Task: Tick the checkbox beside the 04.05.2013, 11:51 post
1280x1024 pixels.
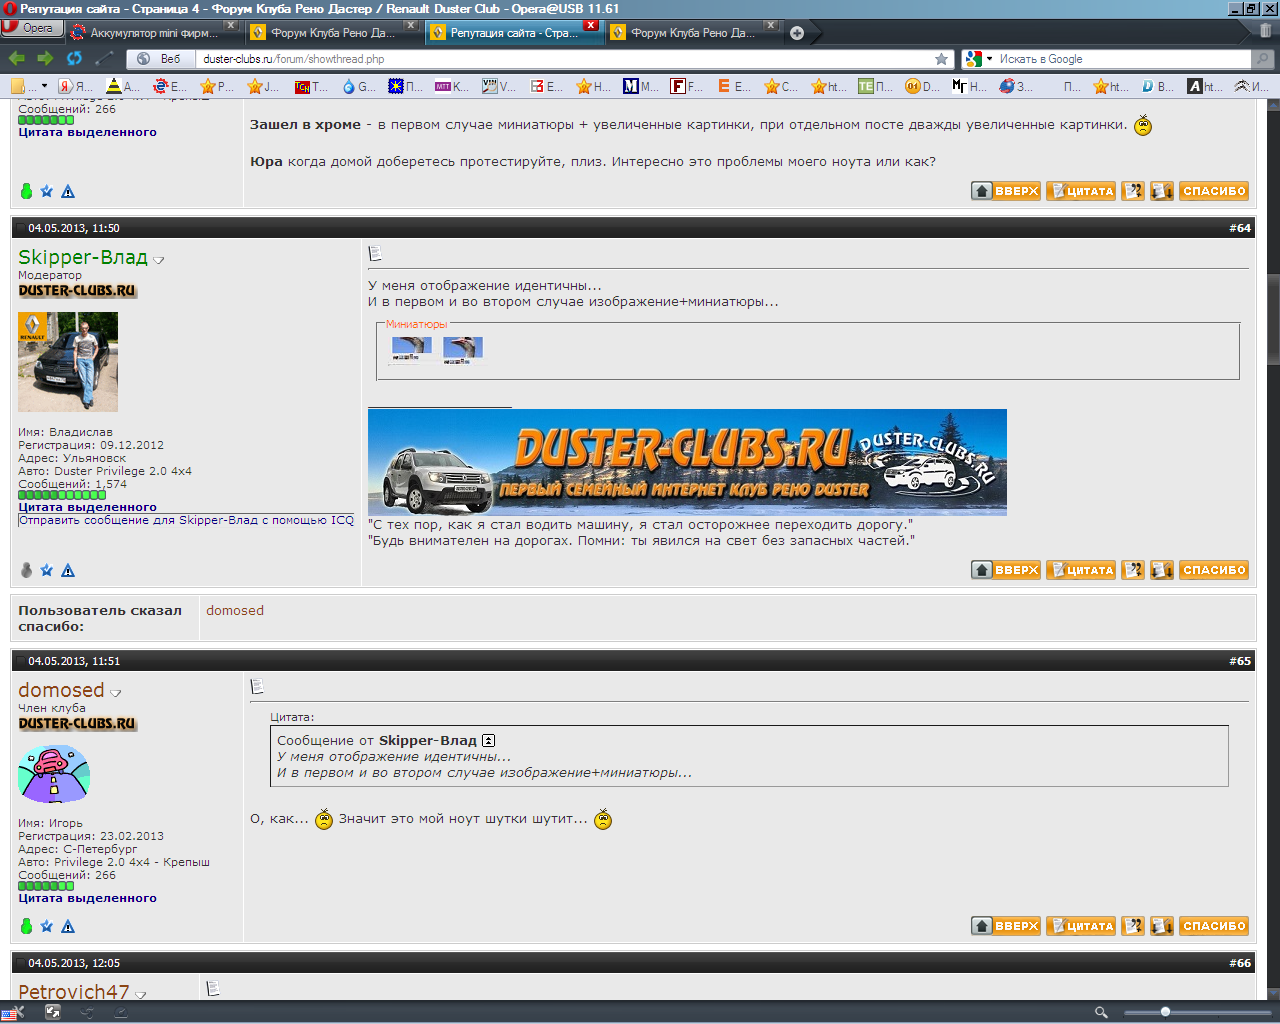Action: pyautogui.click(x=20, y=662)
